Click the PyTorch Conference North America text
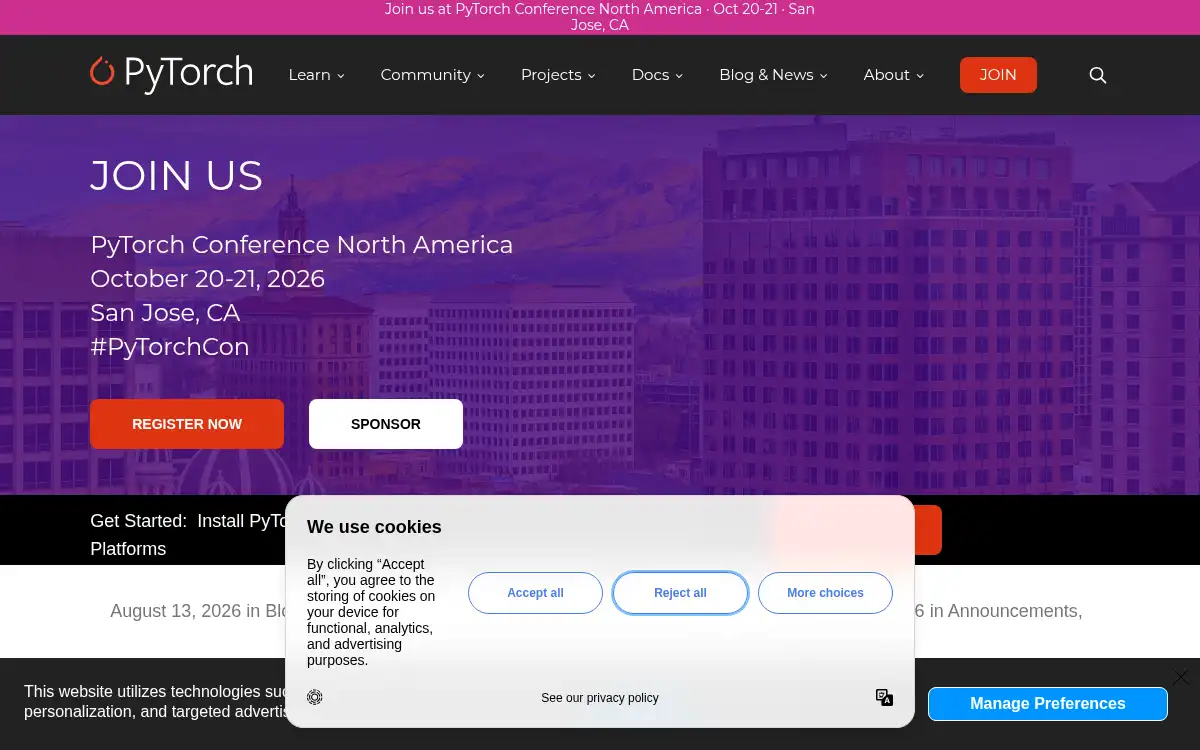Image resolution: width=1200 pixels, height=750 pixels. pos(302,245)
